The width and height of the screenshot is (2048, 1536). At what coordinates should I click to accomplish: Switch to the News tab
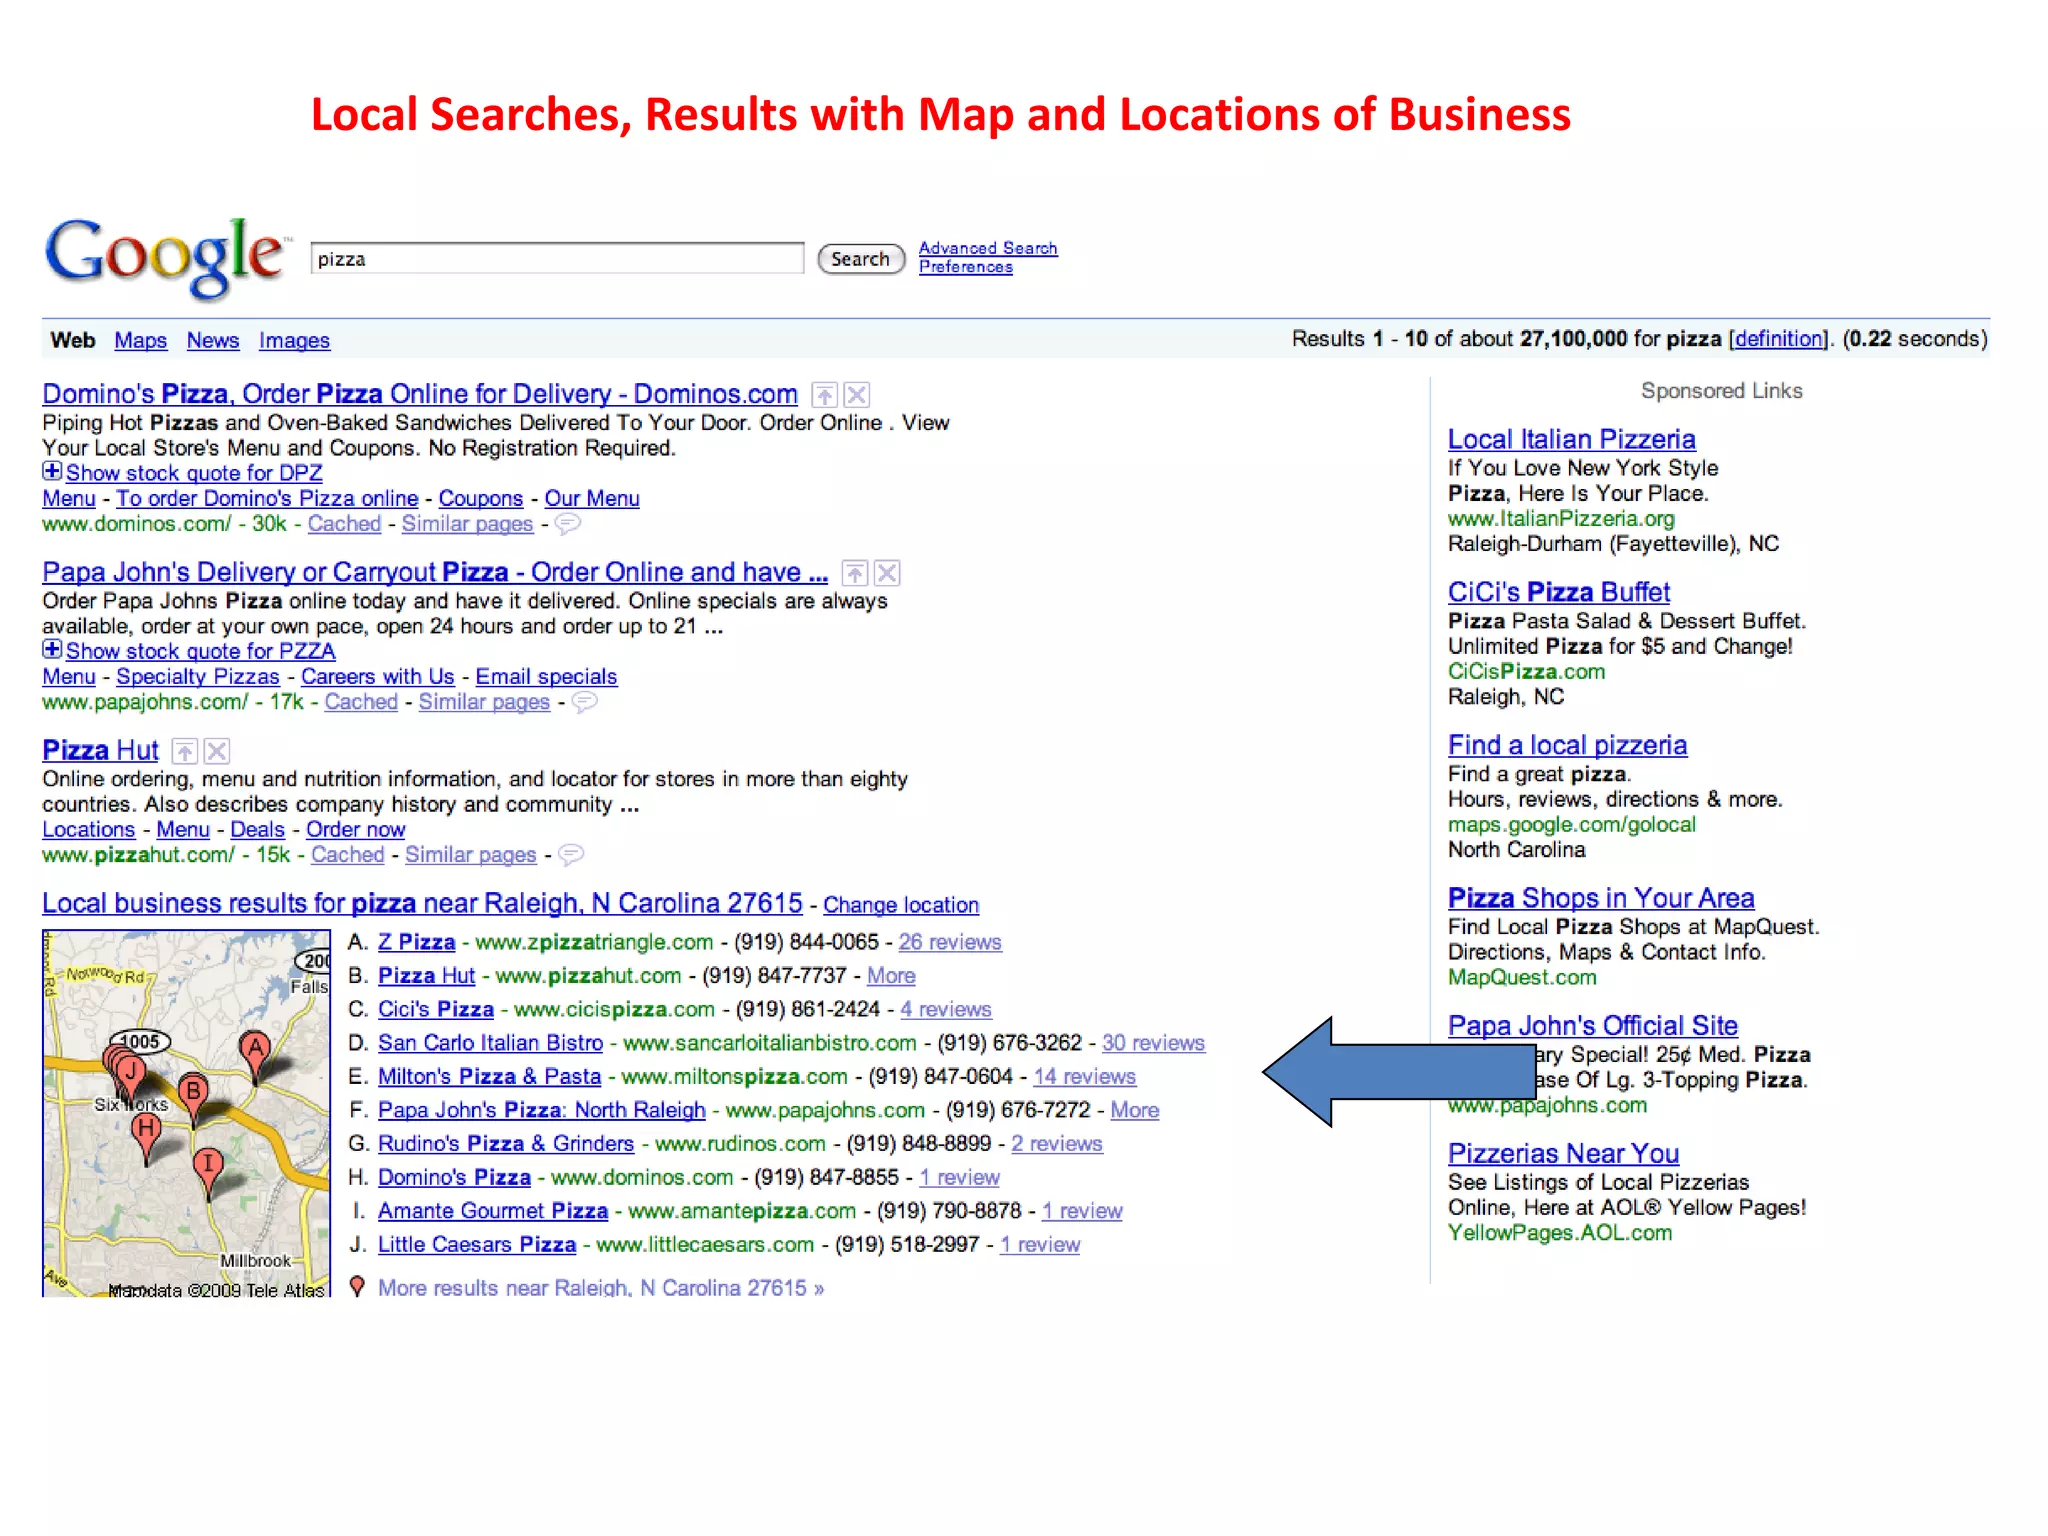[x=213, y=340]
